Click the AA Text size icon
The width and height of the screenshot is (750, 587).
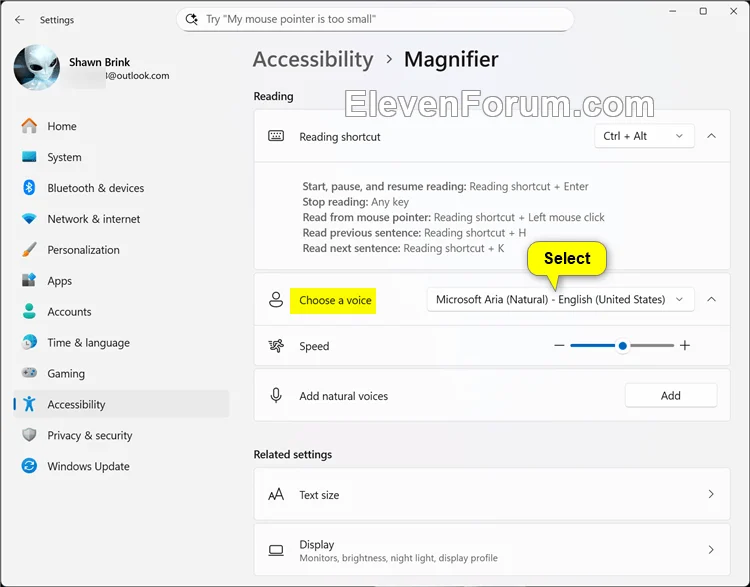click(276, 494)
